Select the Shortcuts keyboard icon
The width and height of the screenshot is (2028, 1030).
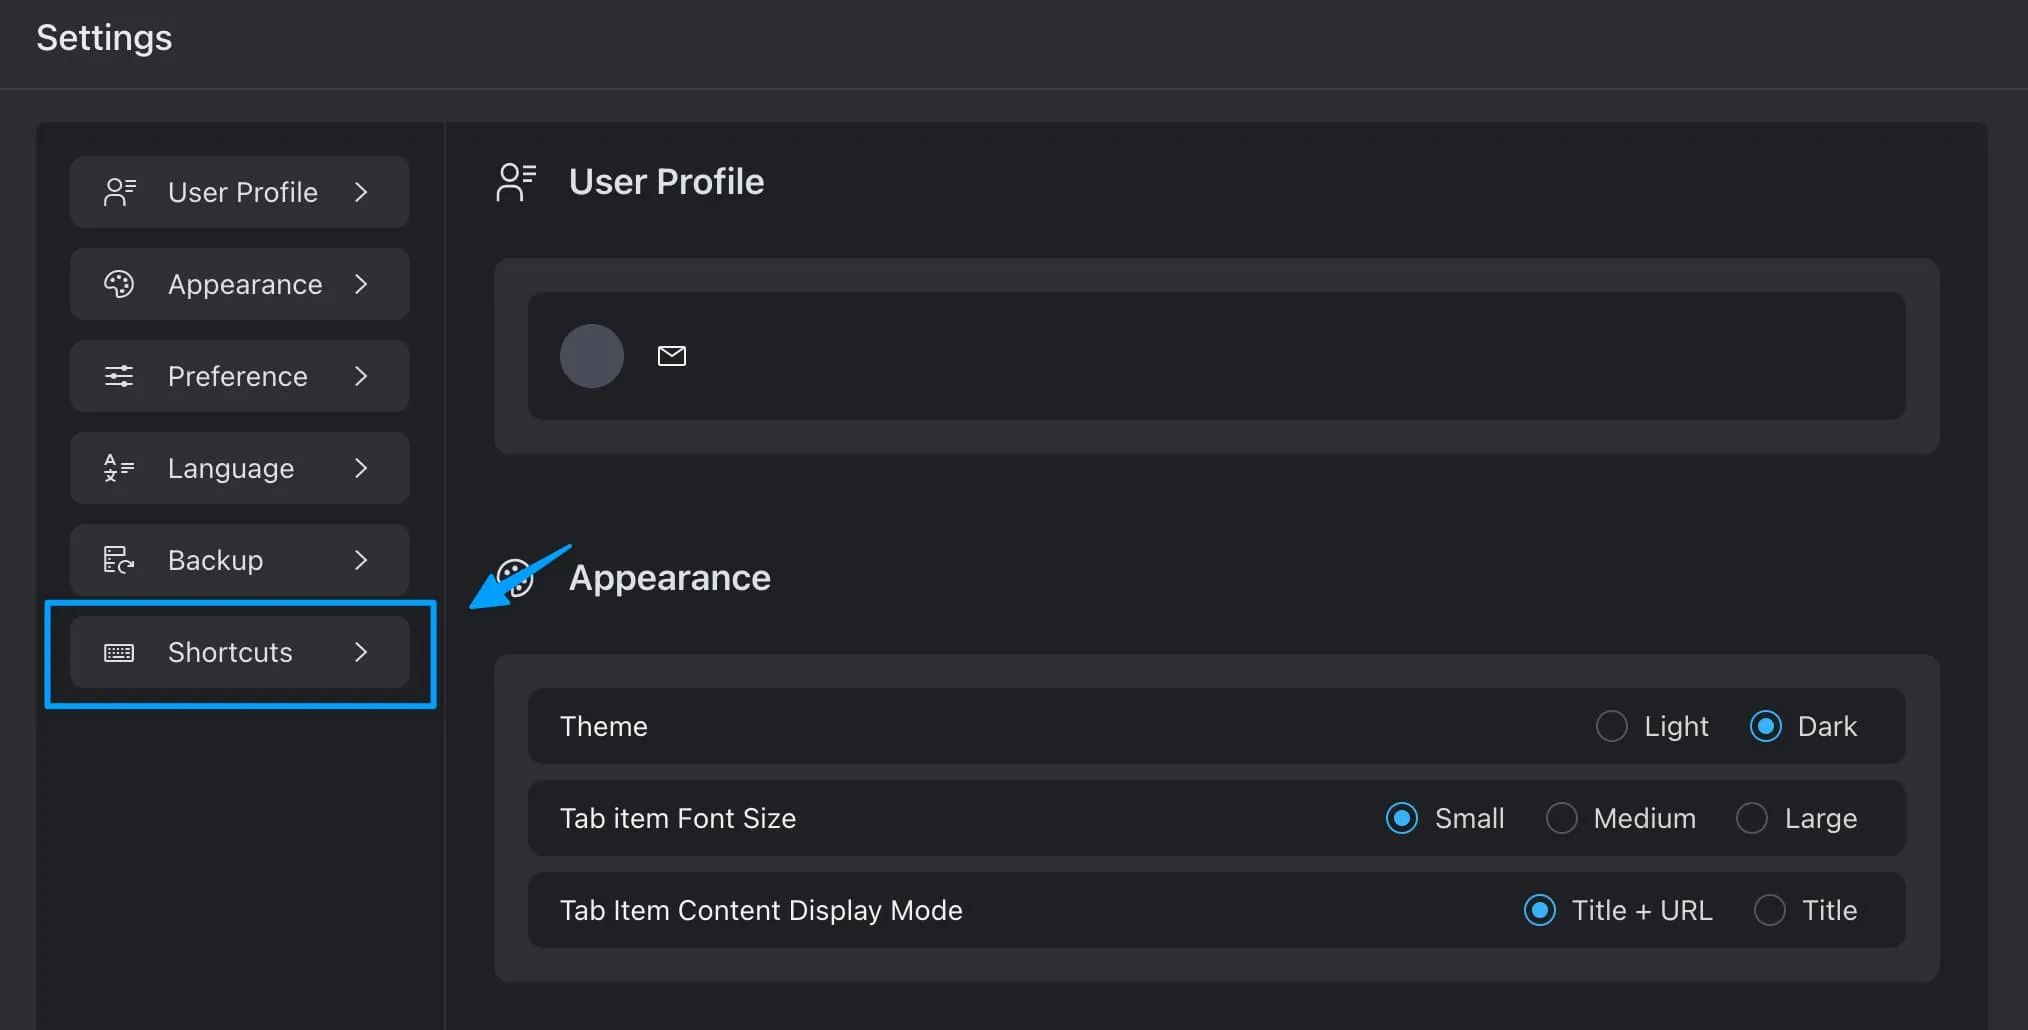pyautogui.click(x=120, y=652)
